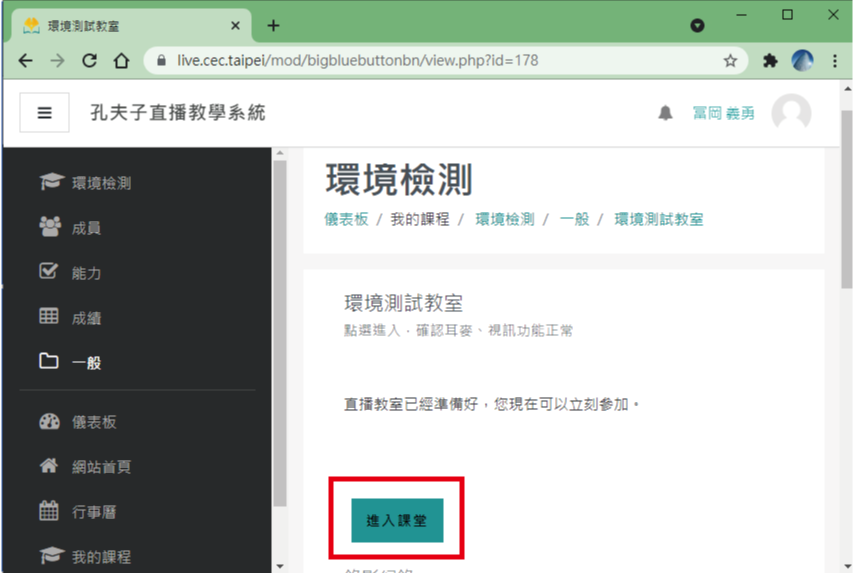Click the description 點選進入，確認耳麥、視訊功能正常

[458, 331]
